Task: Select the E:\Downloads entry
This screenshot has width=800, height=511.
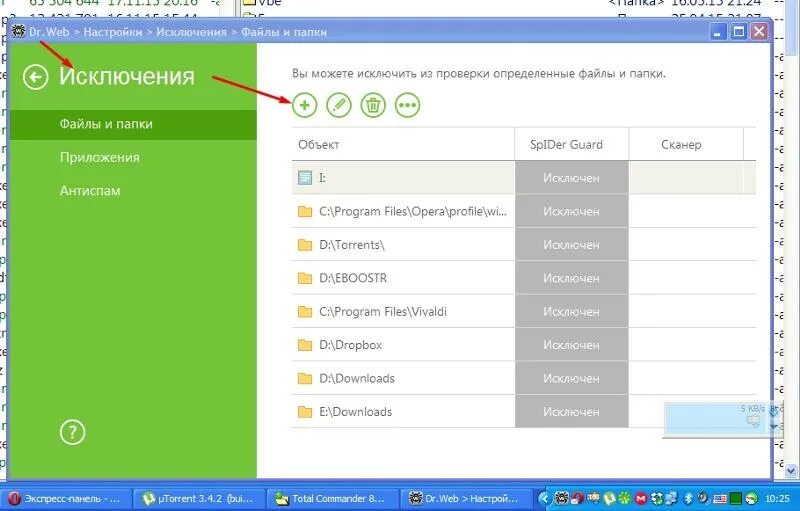Action: [x=403, y=412]
